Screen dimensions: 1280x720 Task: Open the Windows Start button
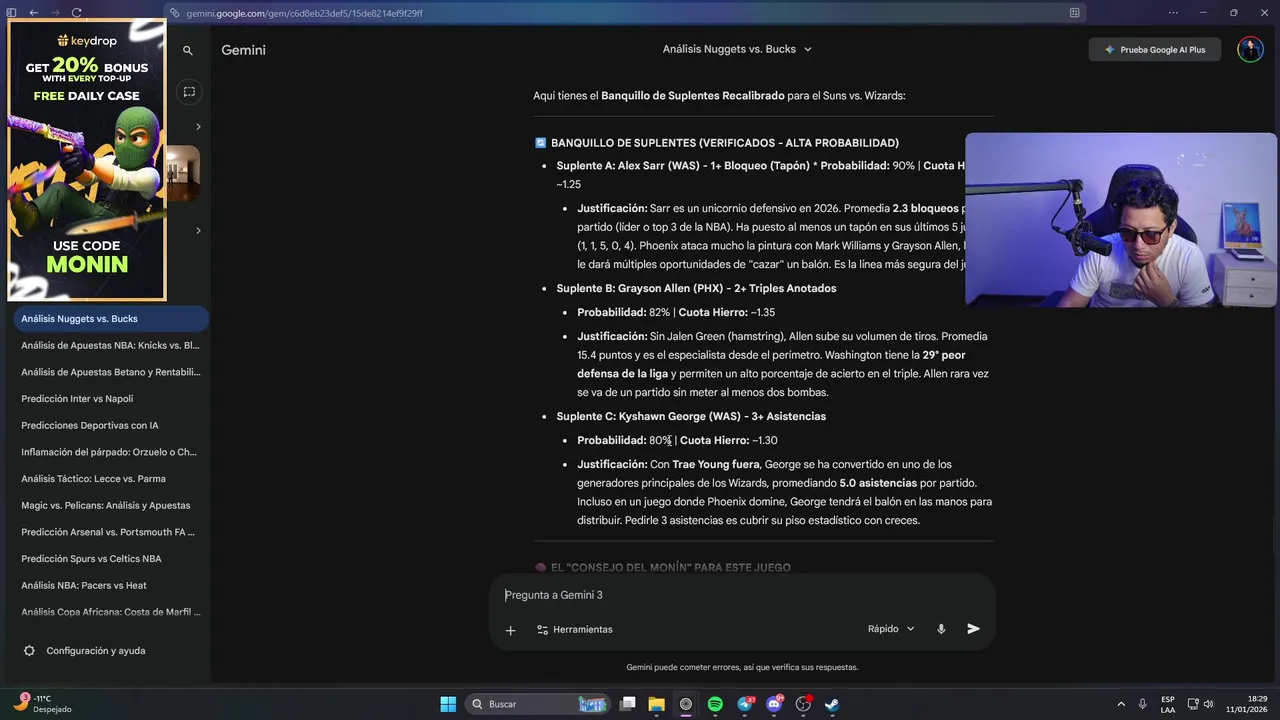[448, 704]
